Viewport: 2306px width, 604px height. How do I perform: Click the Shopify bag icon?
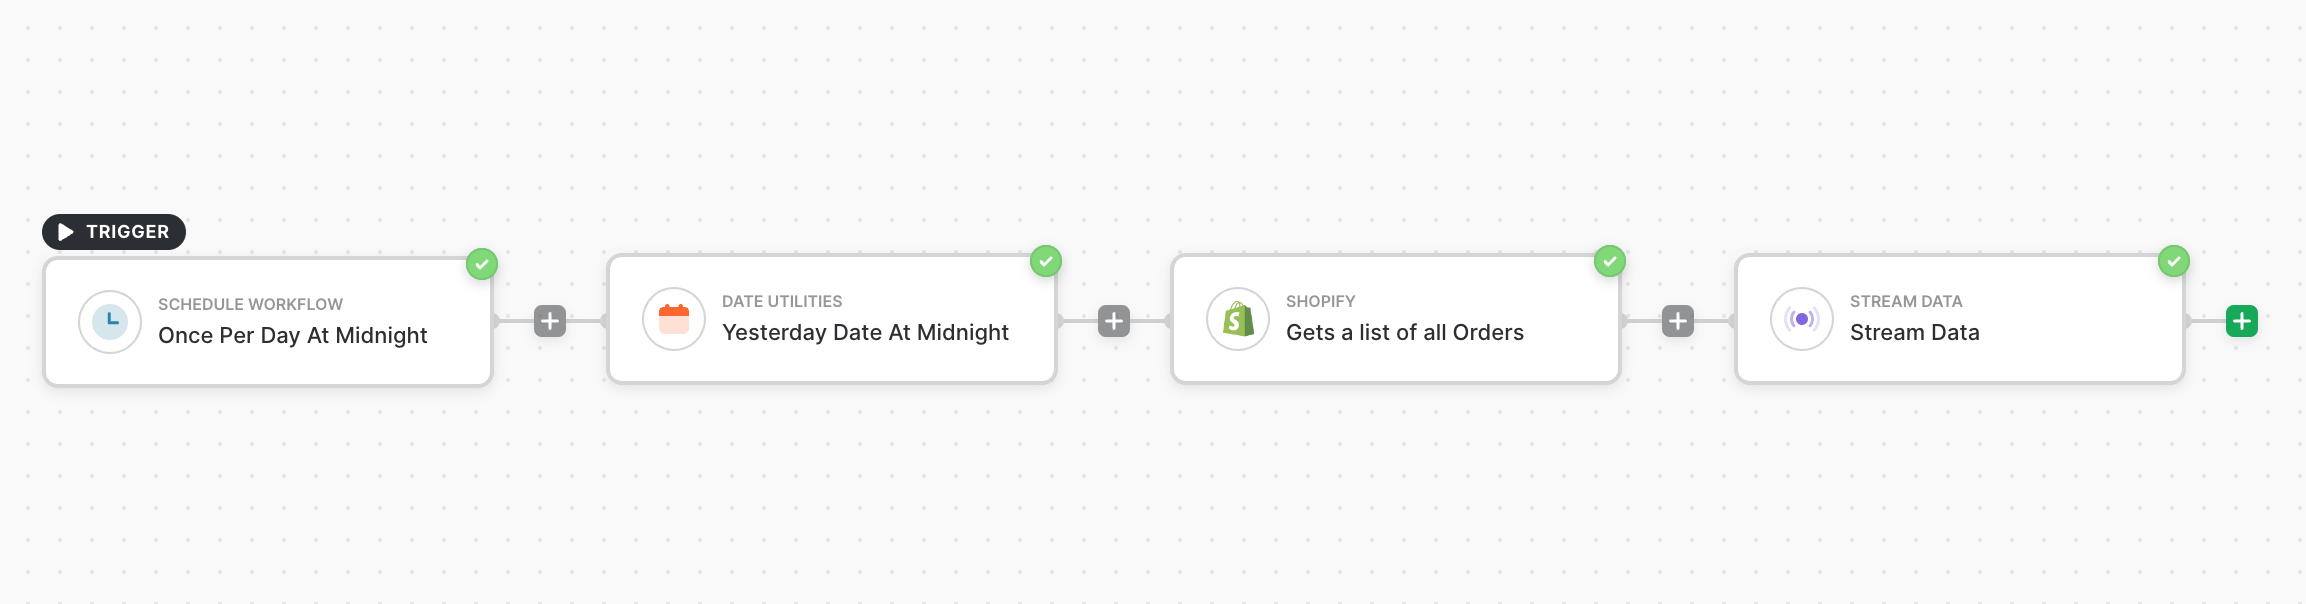(x=1238, y=319)
